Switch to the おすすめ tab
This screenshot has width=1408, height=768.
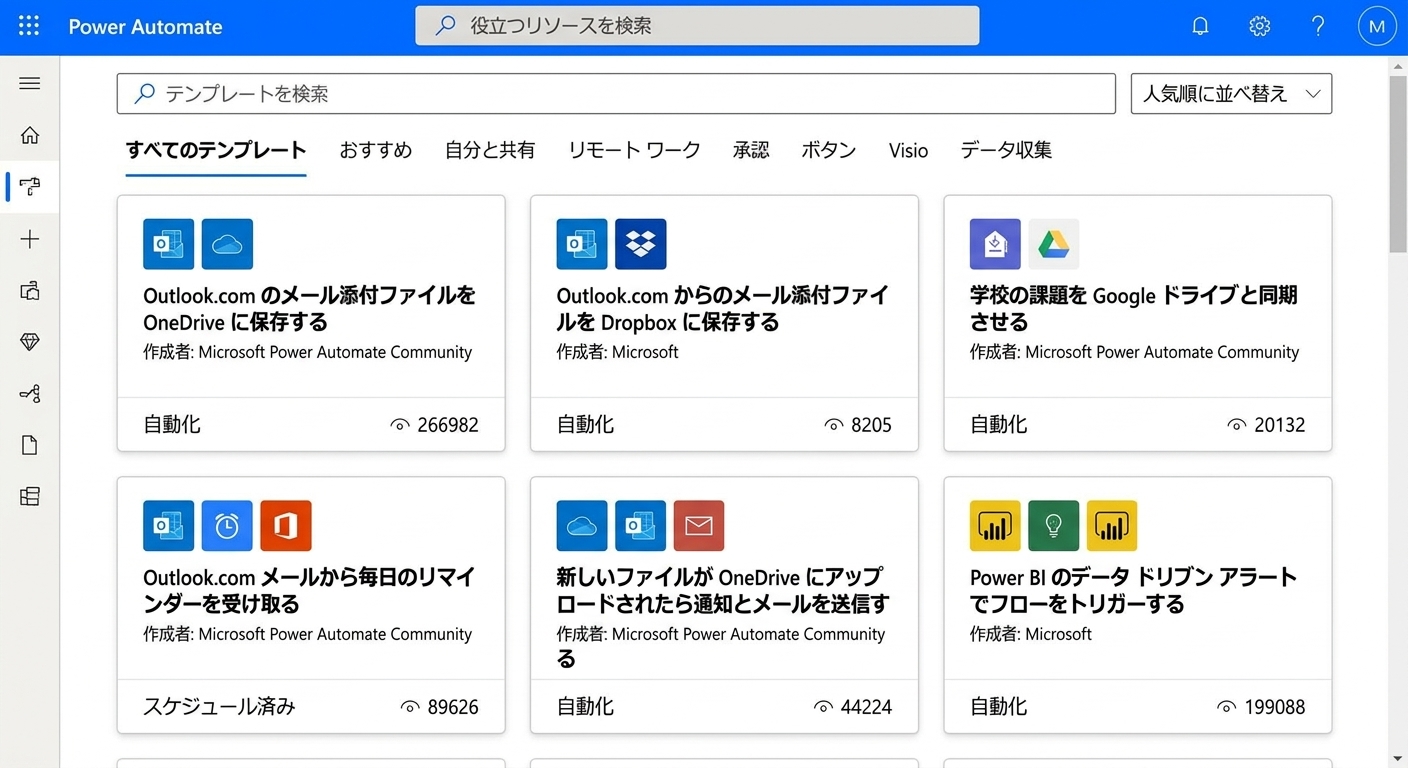click(376, 150)
